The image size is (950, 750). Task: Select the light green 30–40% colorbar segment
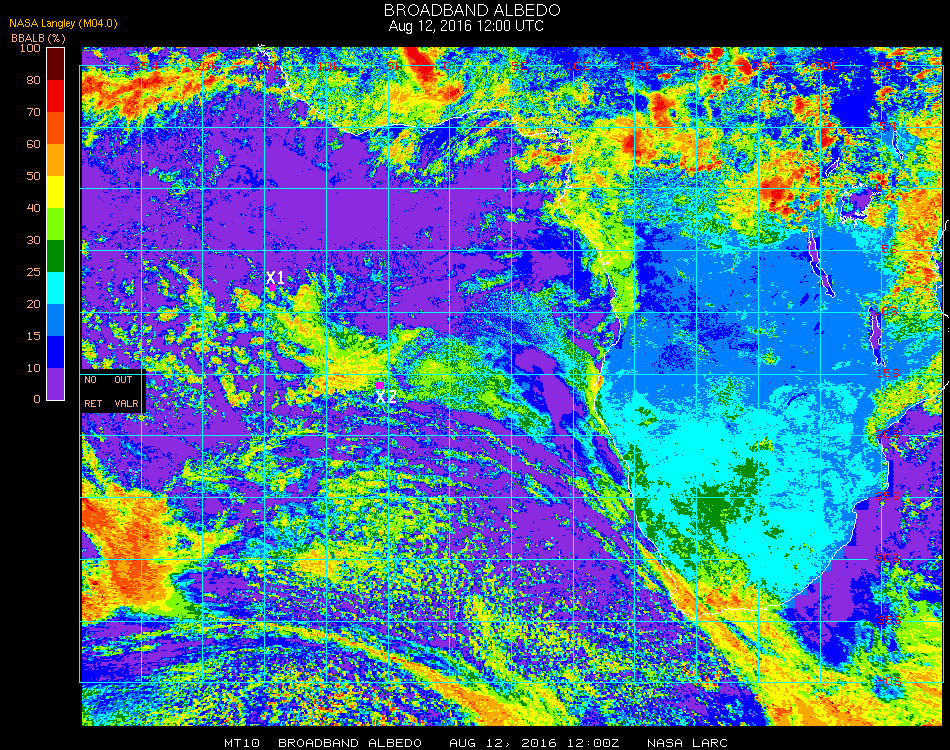pyautogui.click(x=55, y=224)
